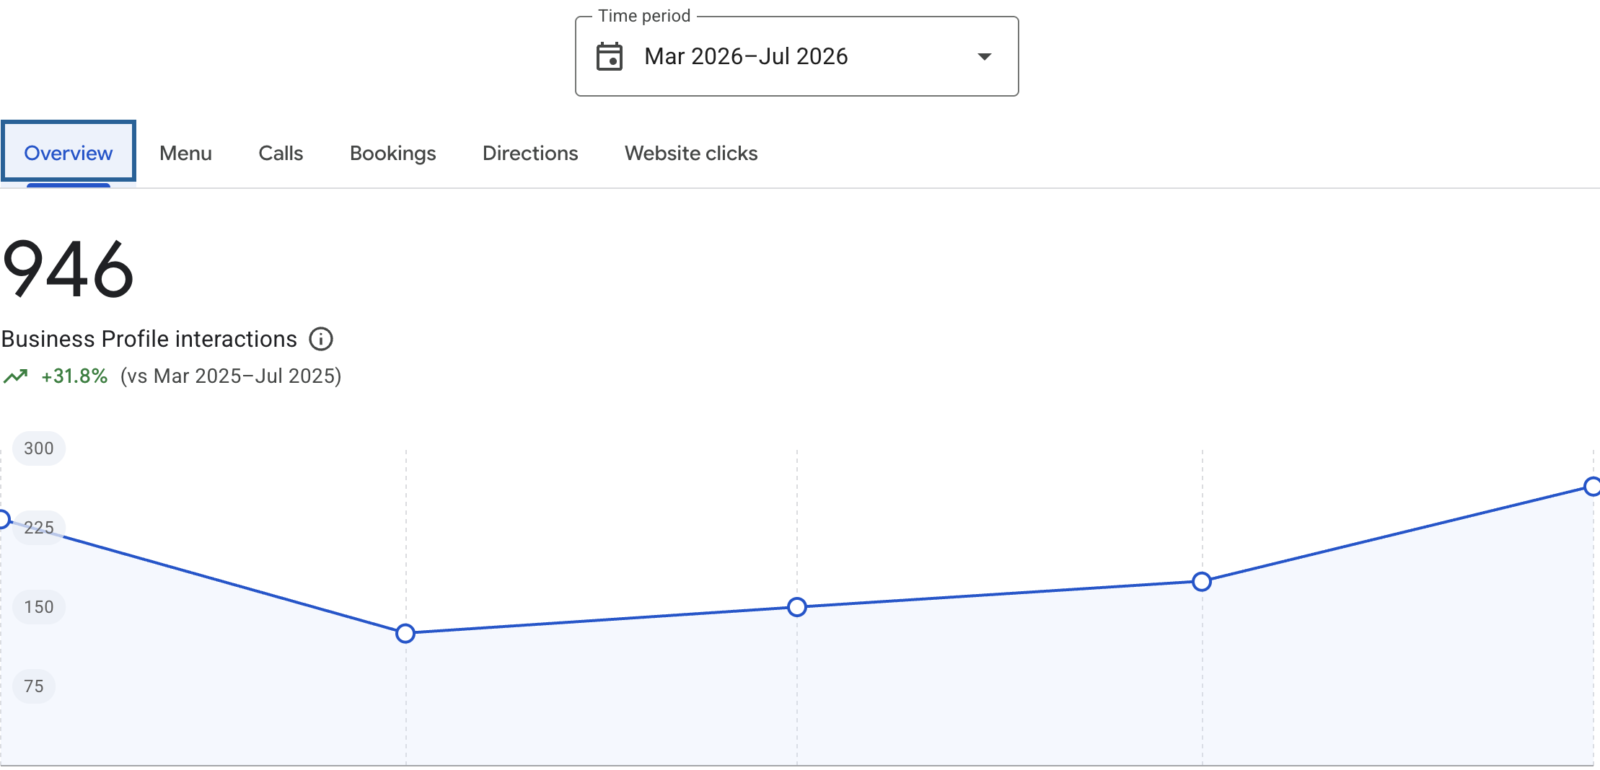Switch to the Menu tab
The image size is (1600, 770).
coord(186,153)
